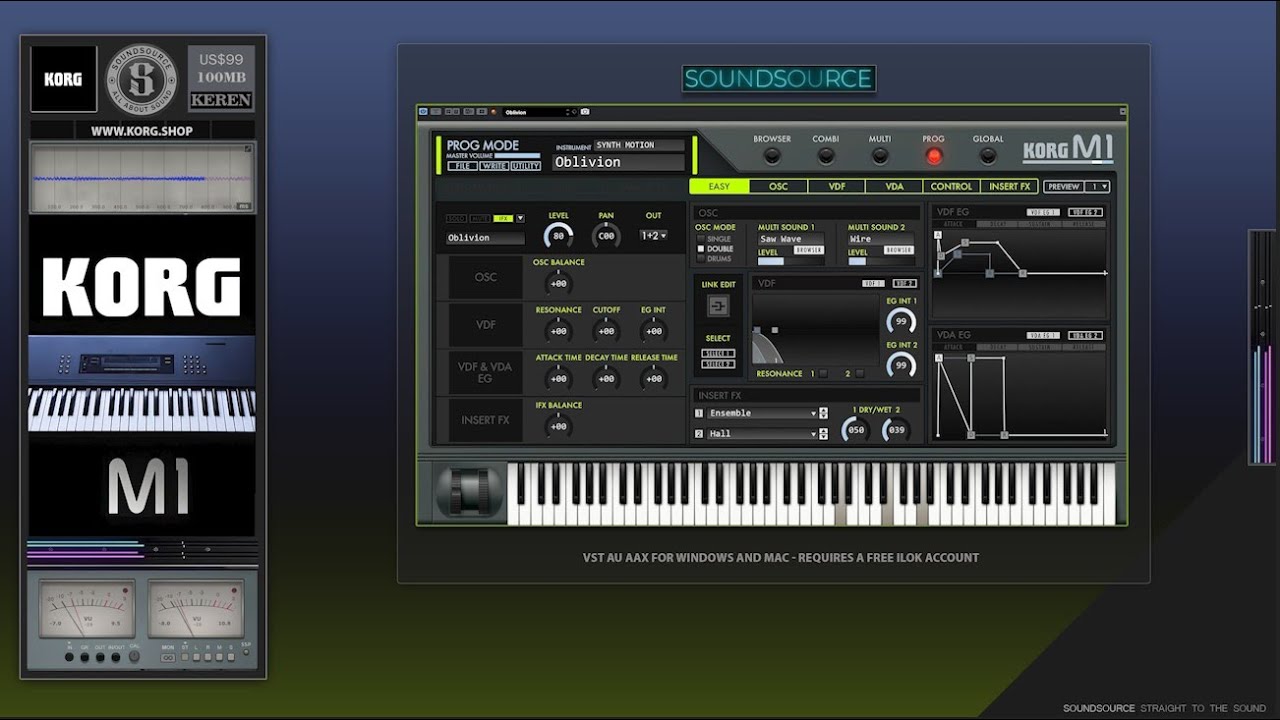Expand the small arrow next to IFX
The height and width of the screenshot is (720, 1280).
(x=520, y=218)
